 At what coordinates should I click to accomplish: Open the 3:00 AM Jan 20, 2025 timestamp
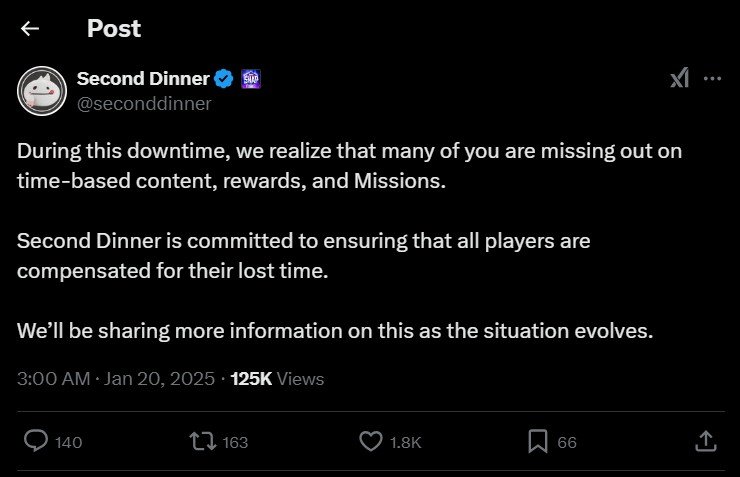point(116,379)
